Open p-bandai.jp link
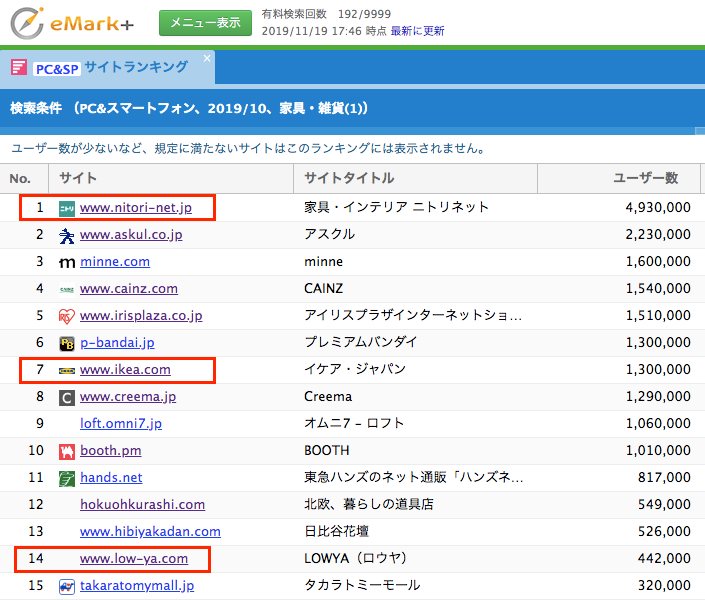Image resolution: width=705 pixels, height=600 pixels. point(117,343)
